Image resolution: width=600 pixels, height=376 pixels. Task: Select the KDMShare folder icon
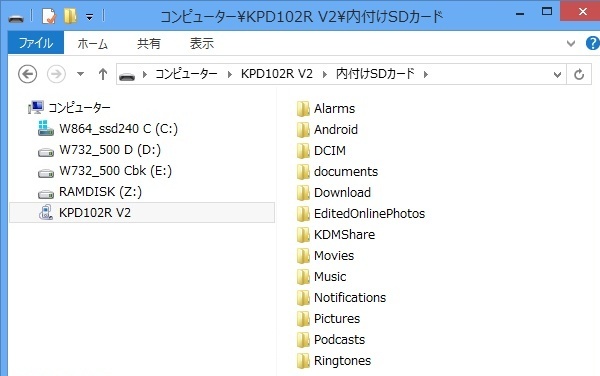[303, 235]
